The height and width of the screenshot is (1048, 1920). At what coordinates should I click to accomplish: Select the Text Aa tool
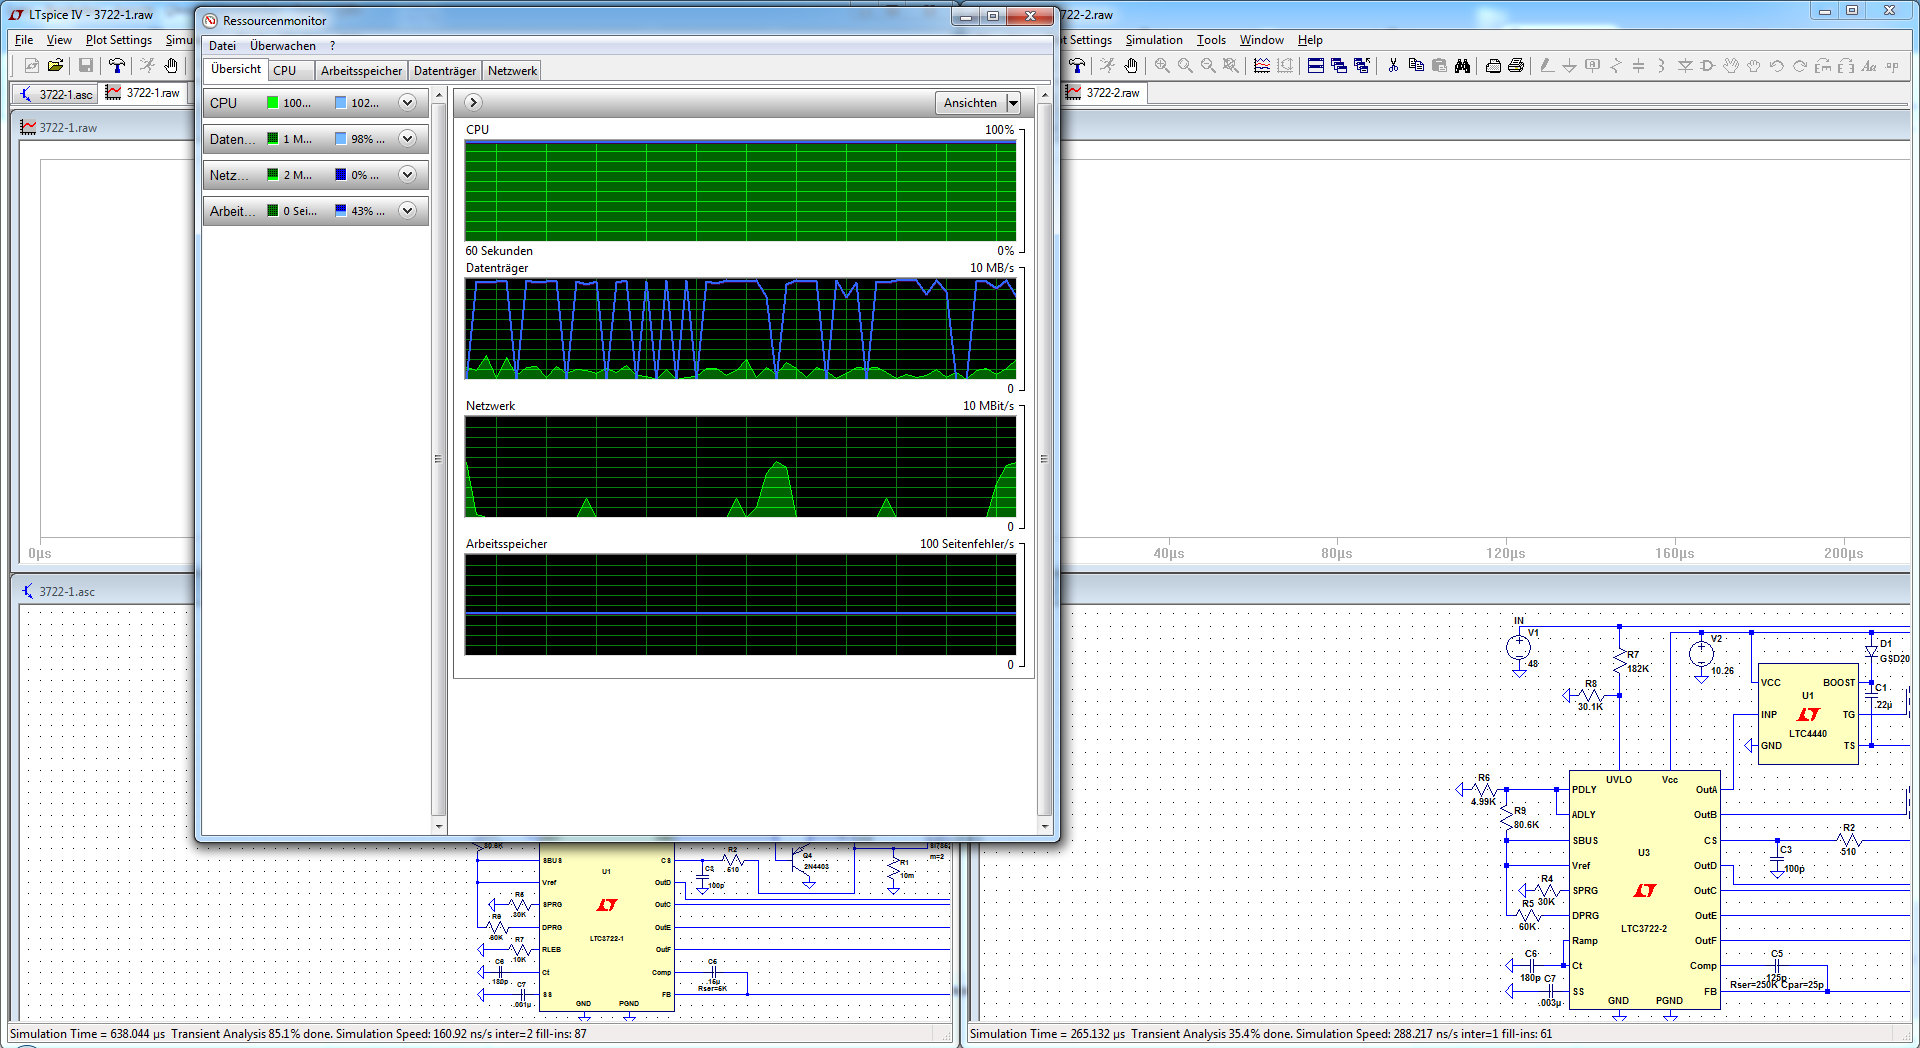[1869, 65]
